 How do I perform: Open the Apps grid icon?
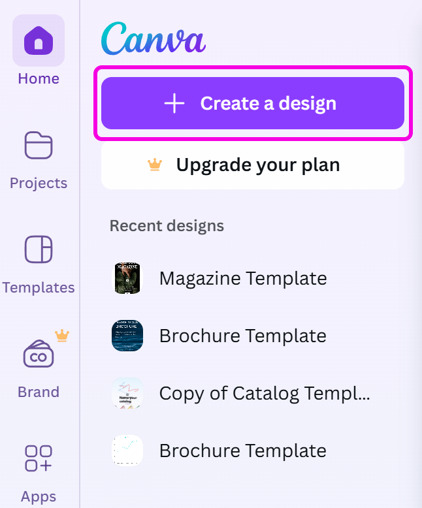tap(38, 458)
